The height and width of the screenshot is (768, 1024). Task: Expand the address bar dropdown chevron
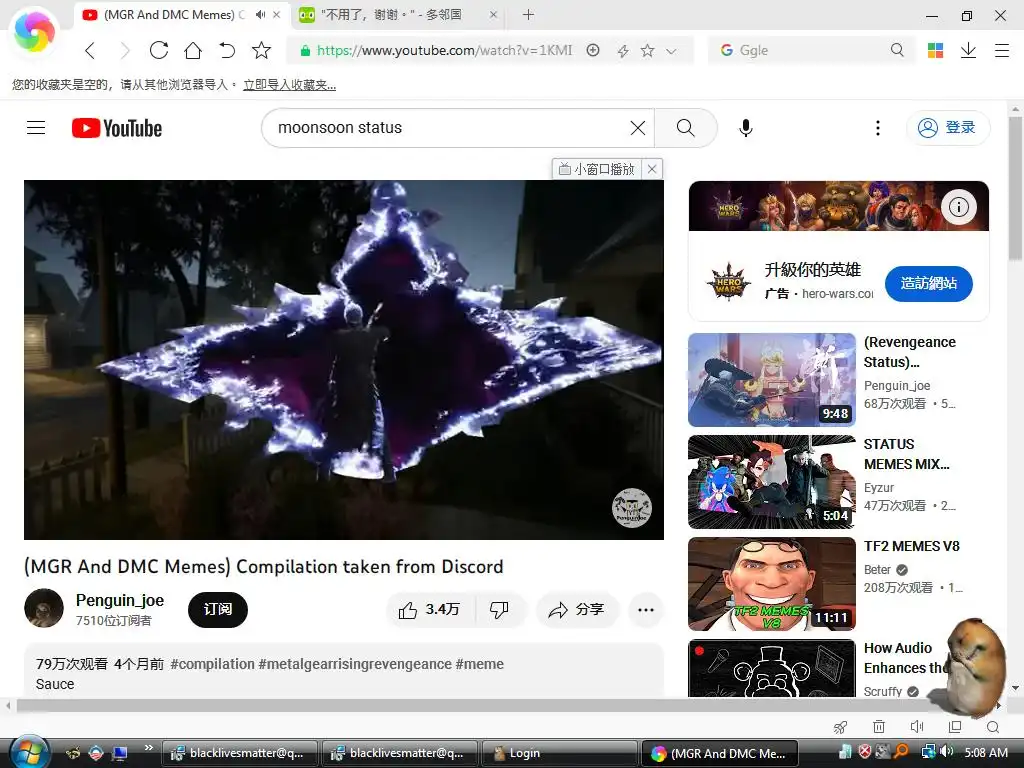[x=671, y=51]
